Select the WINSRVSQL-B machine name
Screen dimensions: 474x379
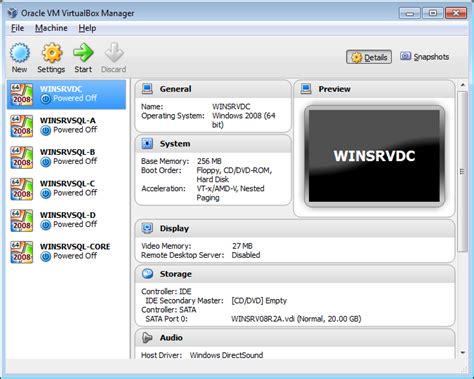point(68,152)
